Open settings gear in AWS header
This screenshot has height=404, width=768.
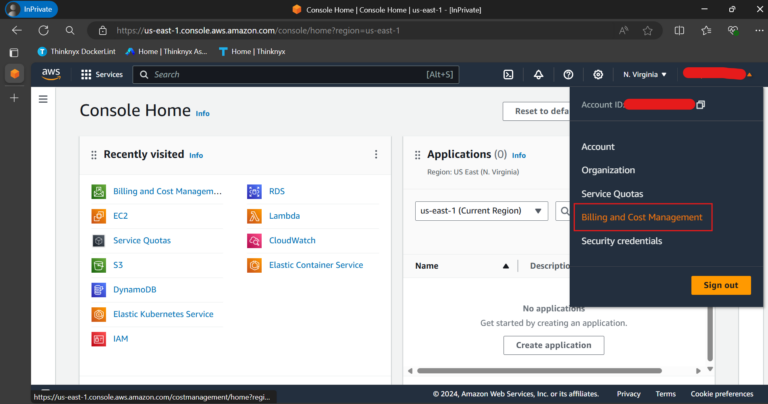(x=598, y=74)
